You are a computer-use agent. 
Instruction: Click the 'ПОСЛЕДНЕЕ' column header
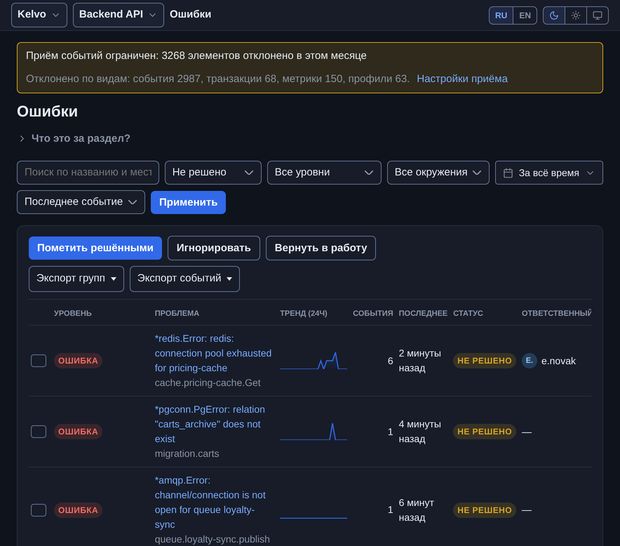click(x=423, y=313)
